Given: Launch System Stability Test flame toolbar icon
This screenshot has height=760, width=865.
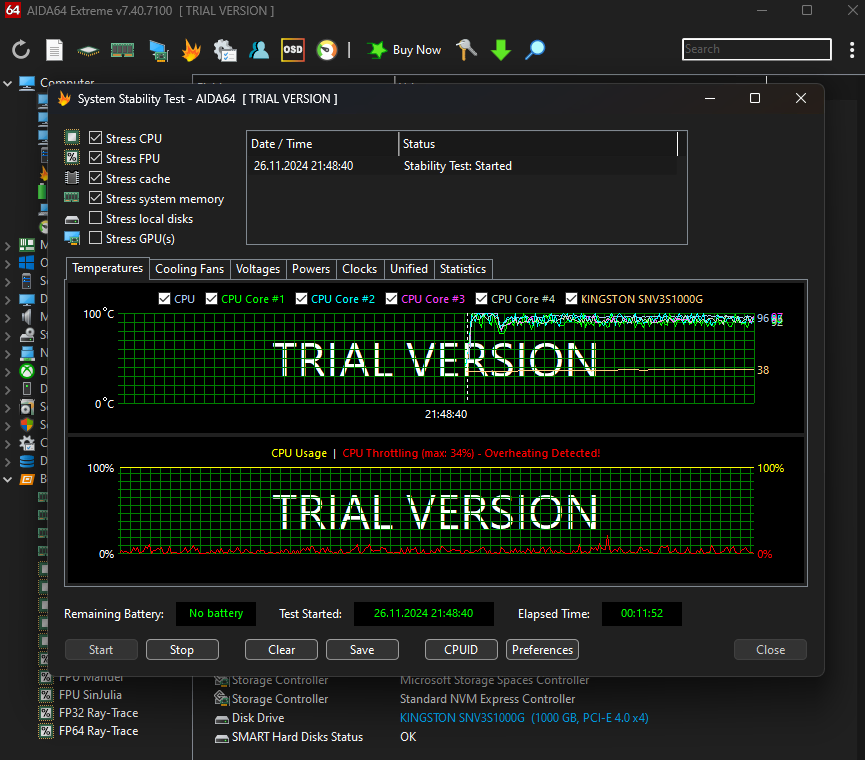Looking at the screenshot, I should tap(191, 50).
